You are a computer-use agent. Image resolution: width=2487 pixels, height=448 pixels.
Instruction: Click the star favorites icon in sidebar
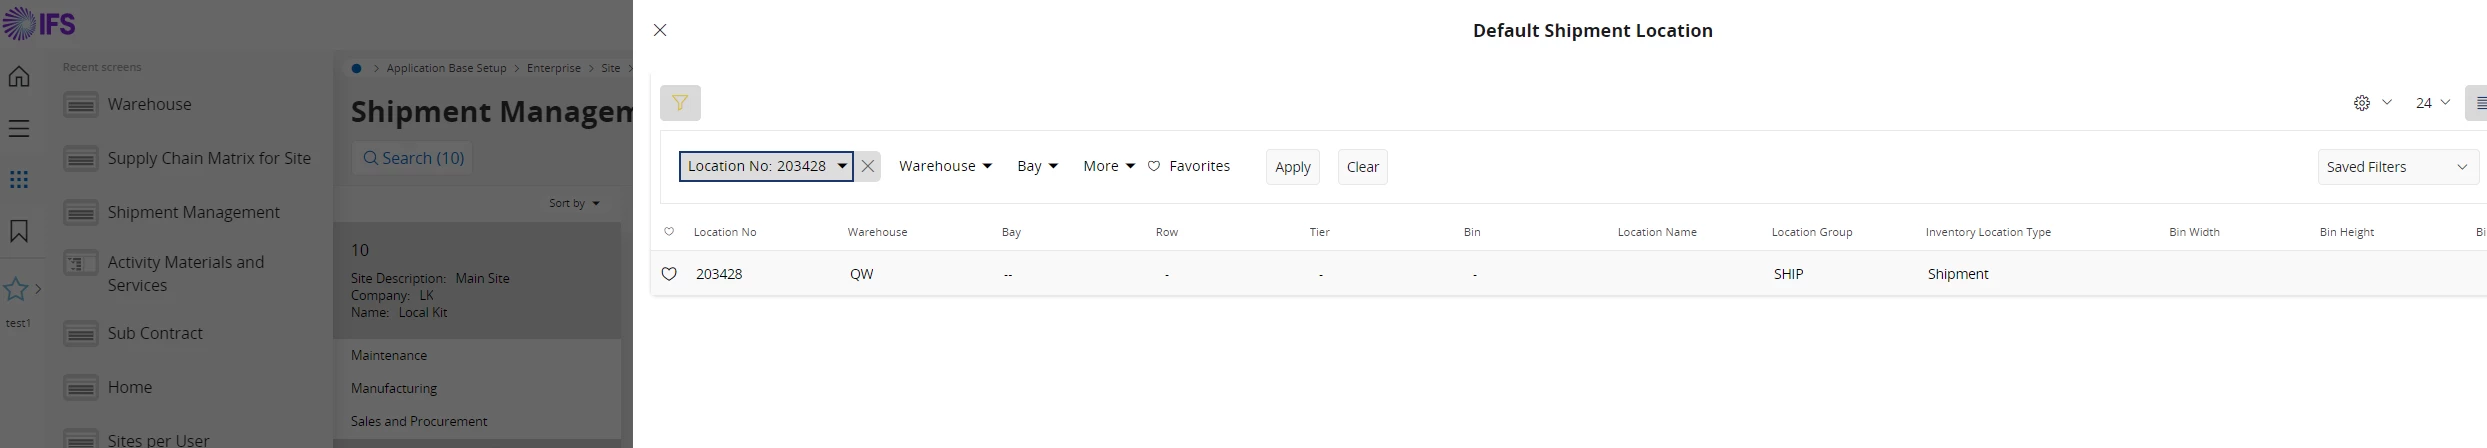point(16,290)
